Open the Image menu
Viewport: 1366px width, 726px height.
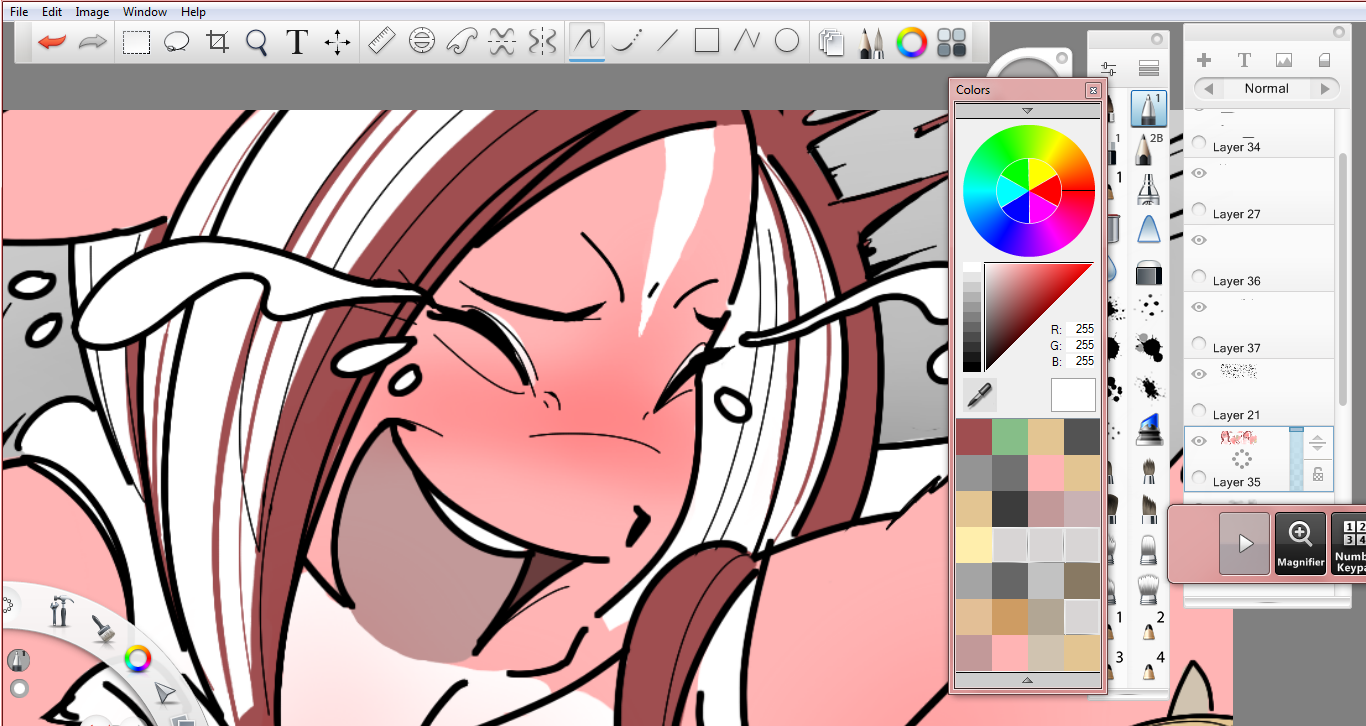(93, 12)
